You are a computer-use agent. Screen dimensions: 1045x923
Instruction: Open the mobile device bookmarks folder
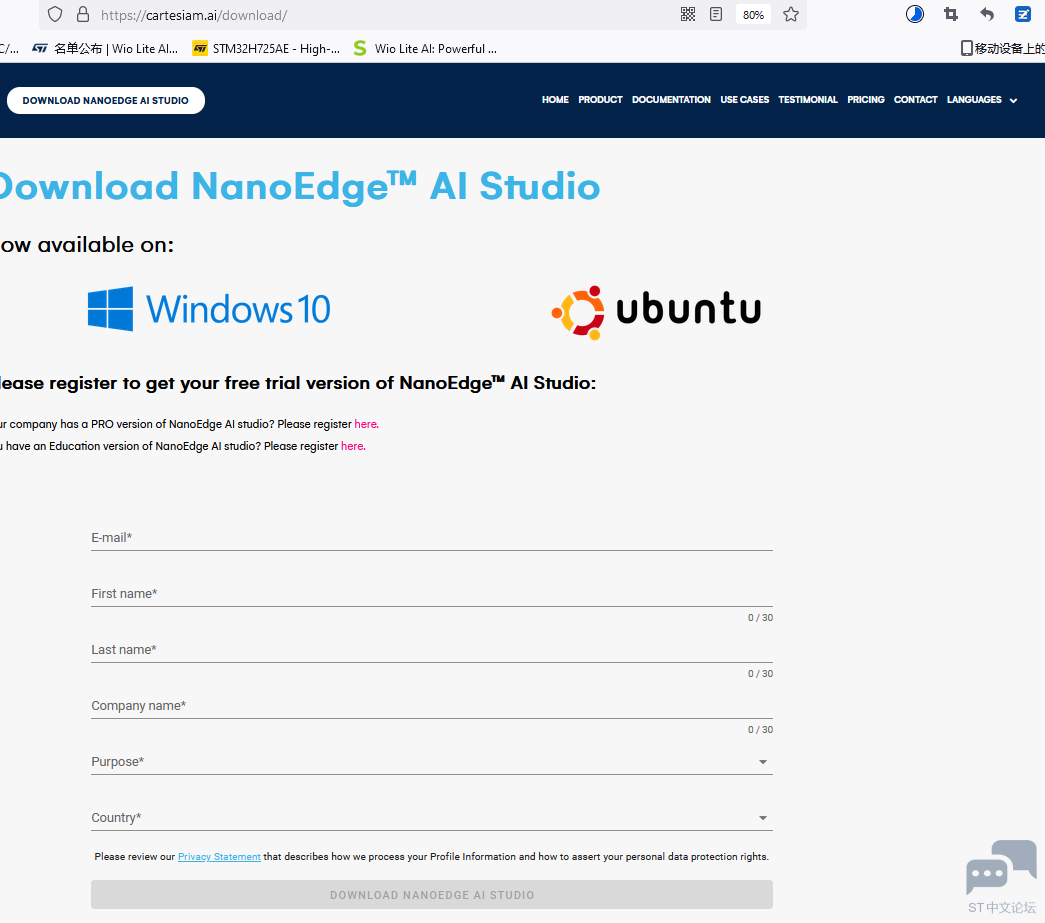click(x=1002, y=49)
